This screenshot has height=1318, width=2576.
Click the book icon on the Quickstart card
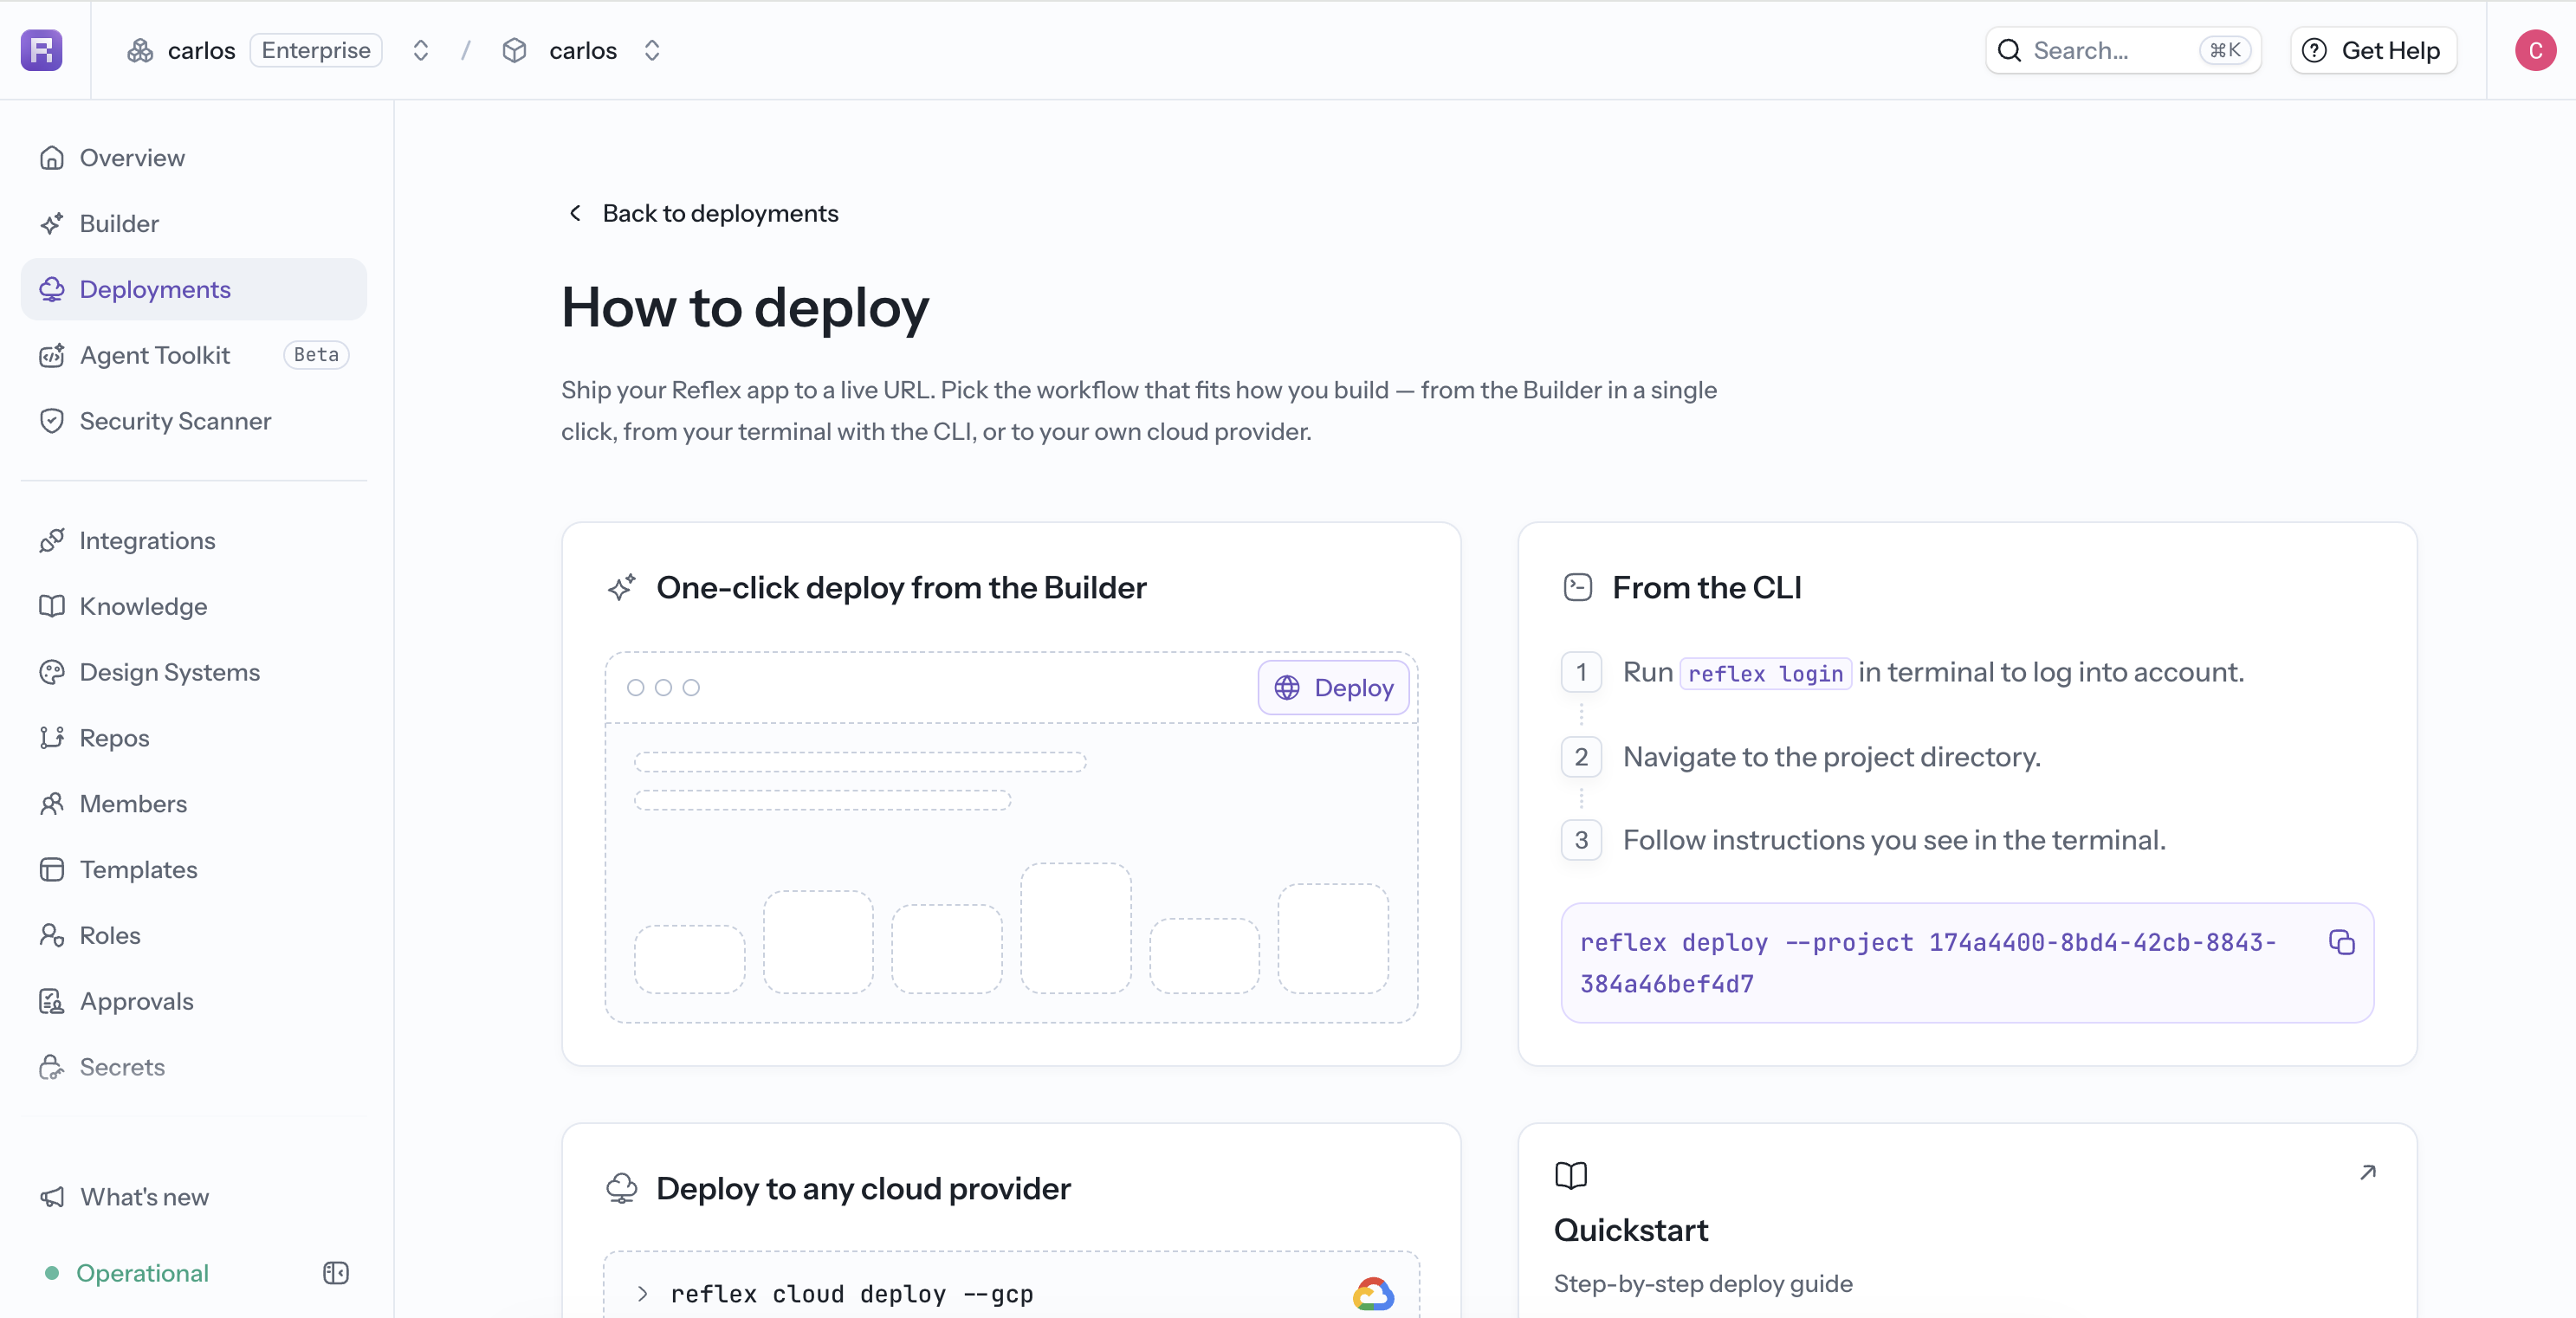[1571, 1175]
